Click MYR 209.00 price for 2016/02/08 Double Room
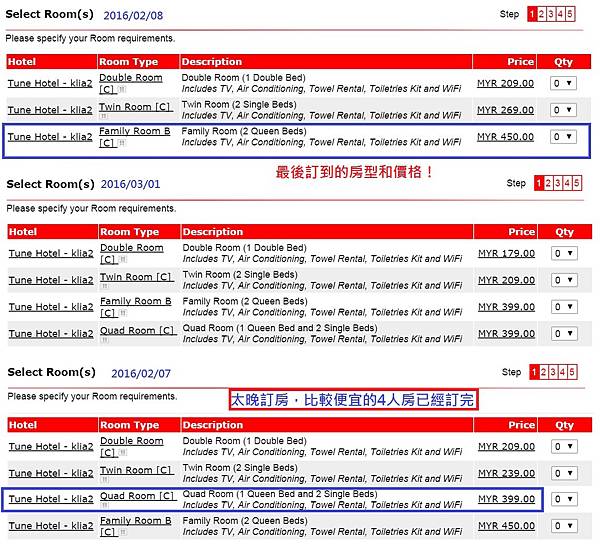The height and width of the screenshot is (547, 600). 505,83
